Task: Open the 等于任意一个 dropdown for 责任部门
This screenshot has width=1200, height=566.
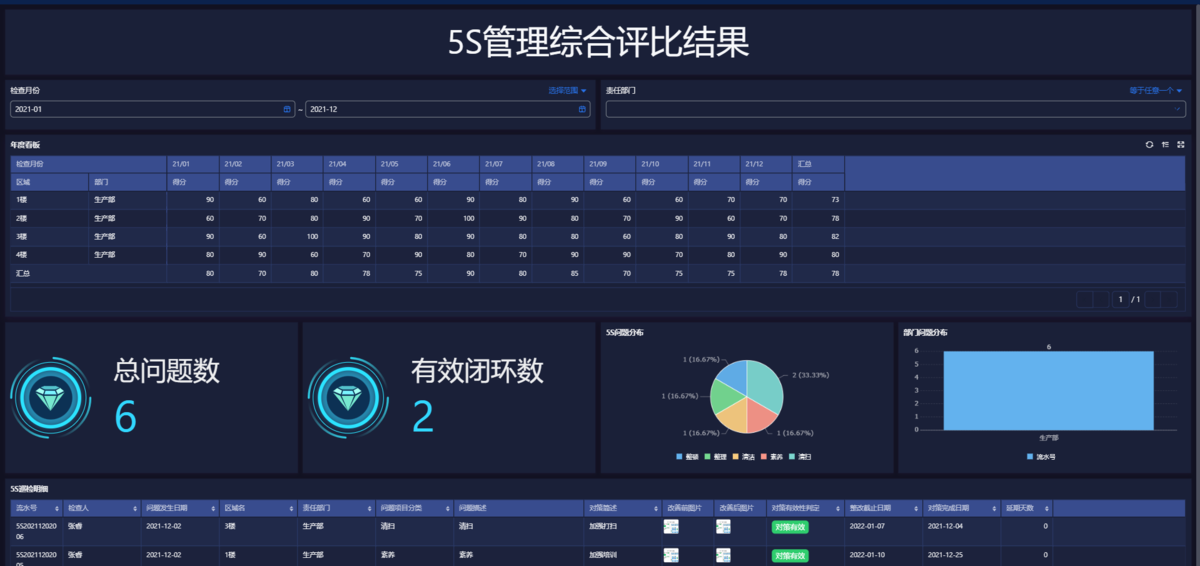Action: pyautogui.click(x=1157, y=90)
